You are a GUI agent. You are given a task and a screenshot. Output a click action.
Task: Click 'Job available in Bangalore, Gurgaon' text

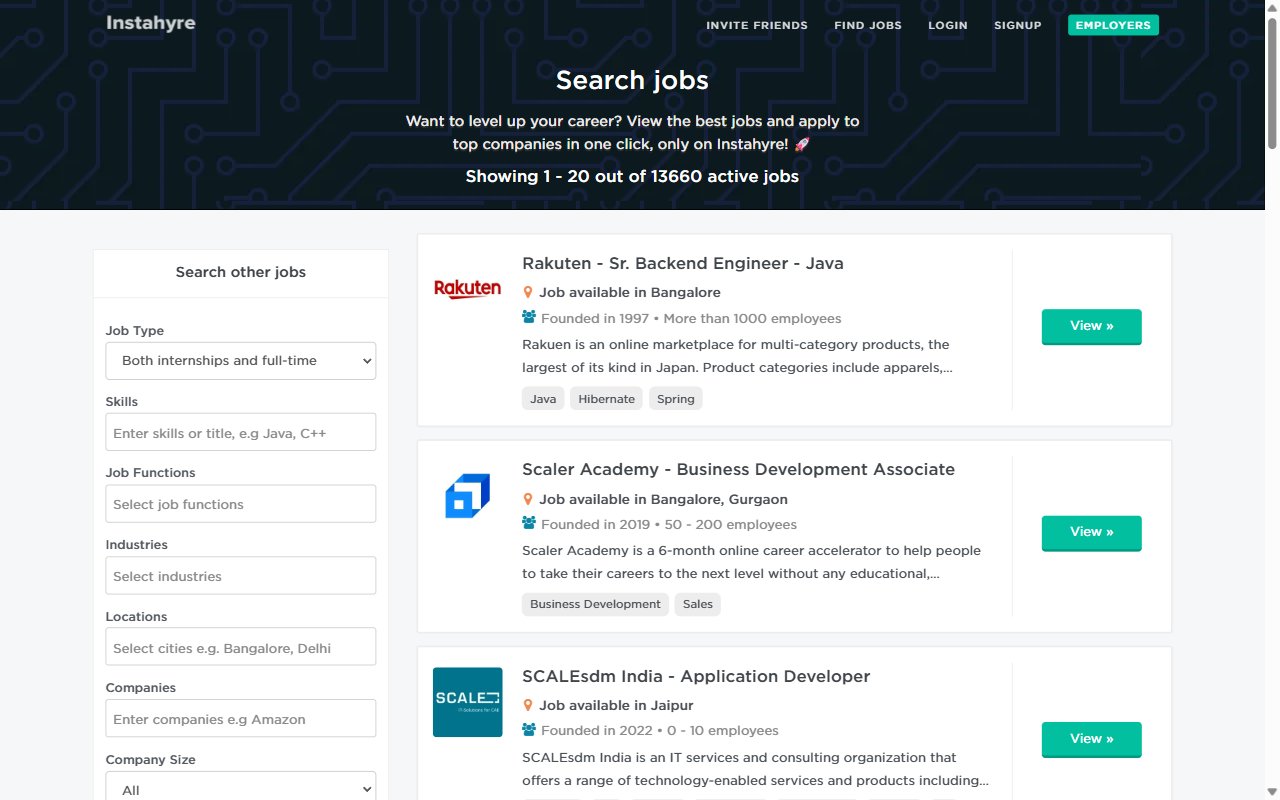coord(663,499)
